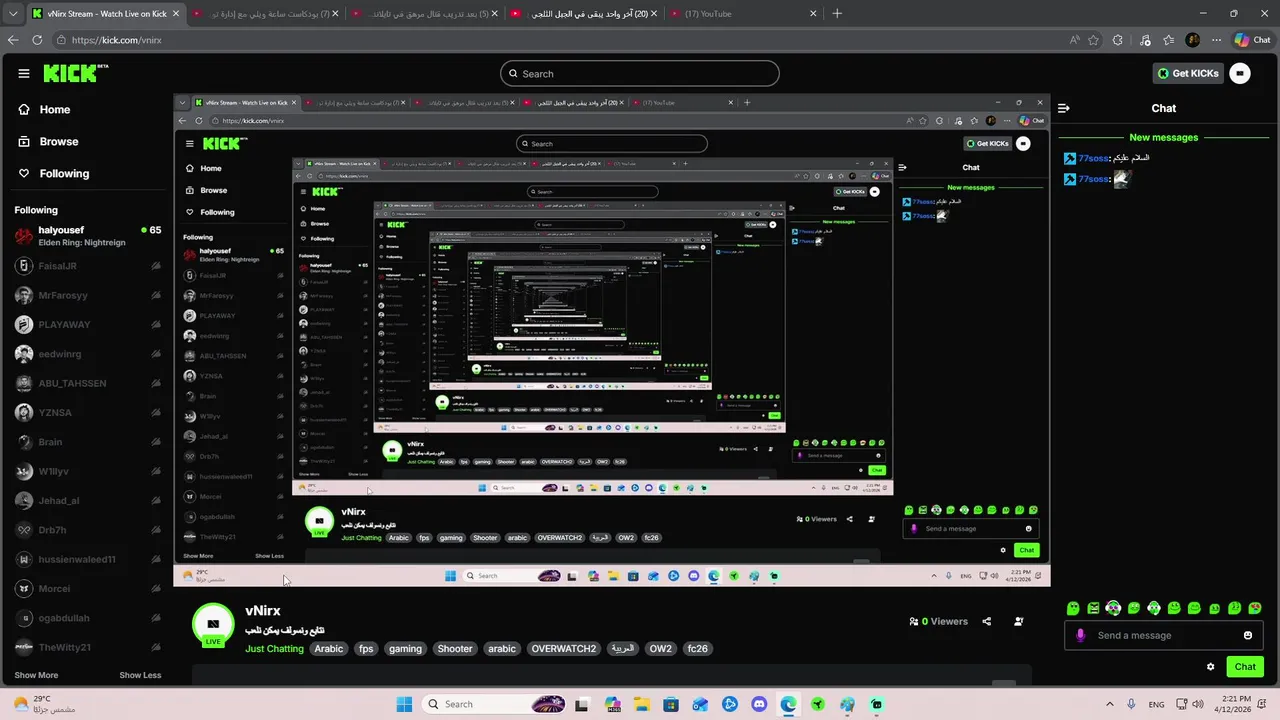
Task: Toggle the sidebar hamburger menu
Action: click(x=23, y=73)
